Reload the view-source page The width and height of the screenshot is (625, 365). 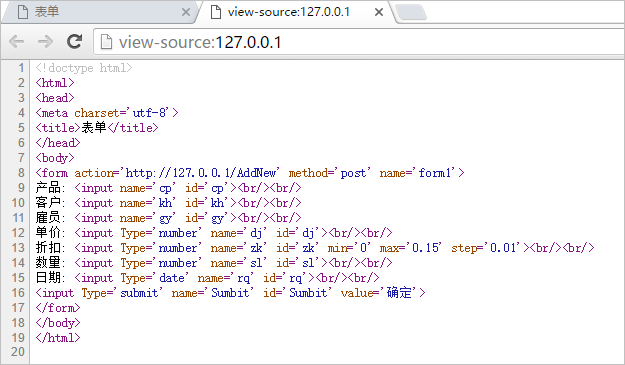[x=75, y=41]
